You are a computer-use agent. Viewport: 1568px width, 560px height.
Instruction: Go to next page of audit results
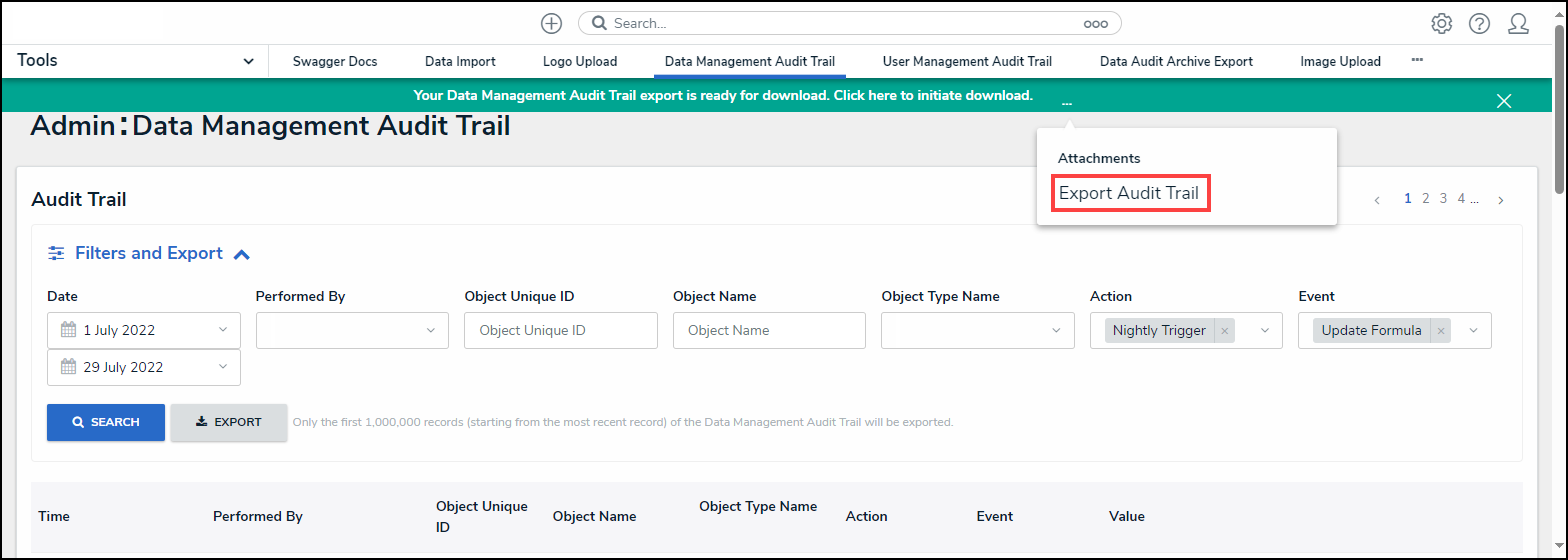tap(1500, 200)
